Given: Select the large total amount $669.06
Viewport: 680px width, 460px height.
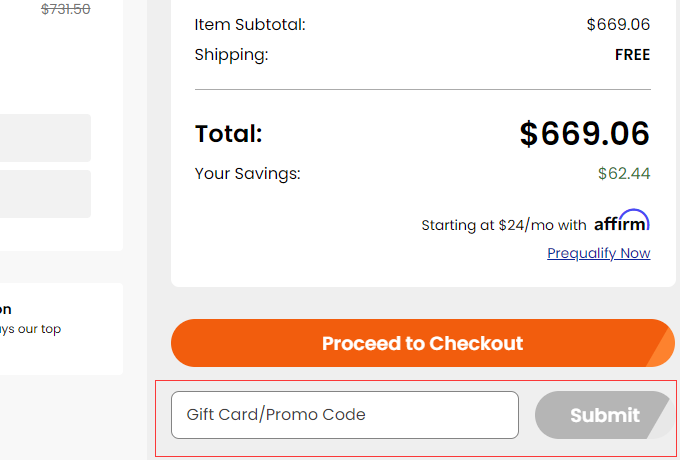Looking at the screenshot, I should [584, 134].
